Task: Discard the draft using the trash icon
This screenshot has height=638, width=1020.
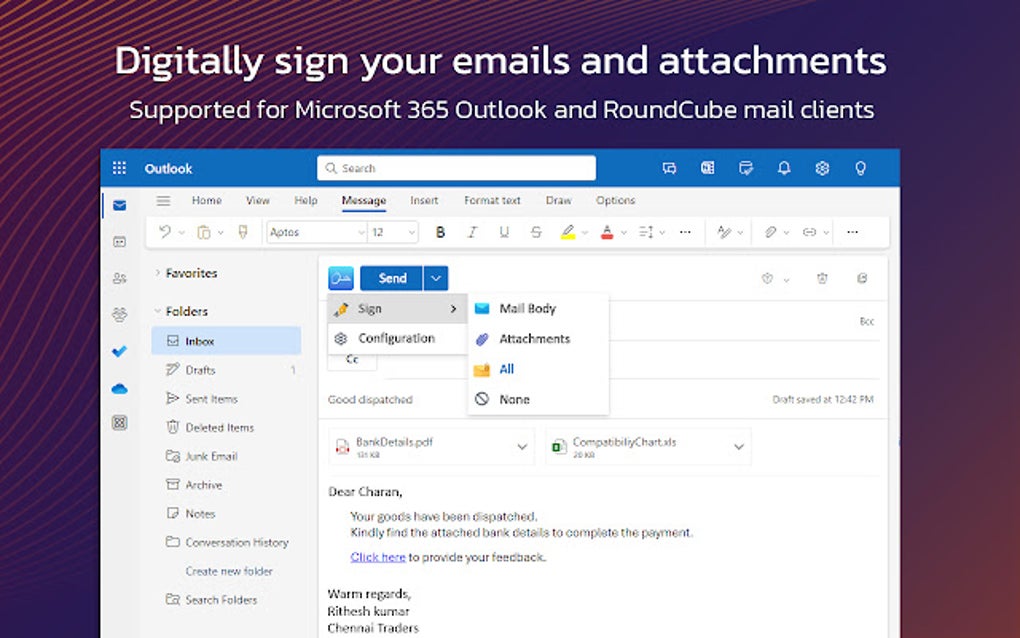Action: coord(822,278)
